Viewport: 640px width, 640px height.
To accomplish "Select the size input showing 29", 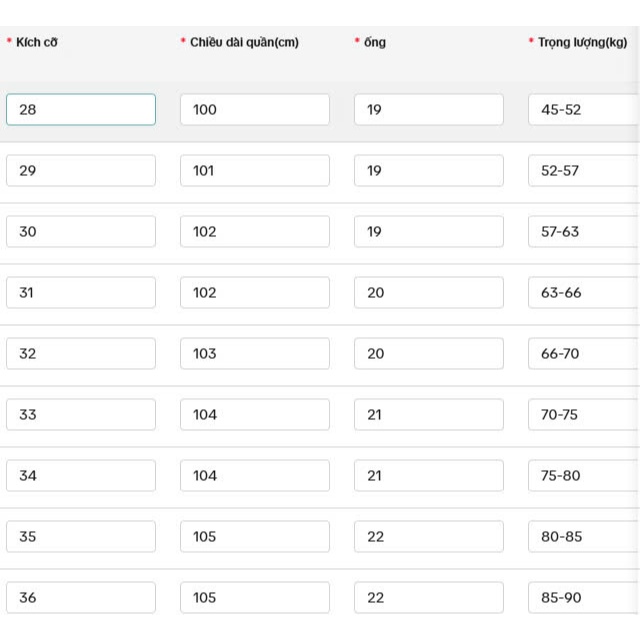I will [80, 170].
